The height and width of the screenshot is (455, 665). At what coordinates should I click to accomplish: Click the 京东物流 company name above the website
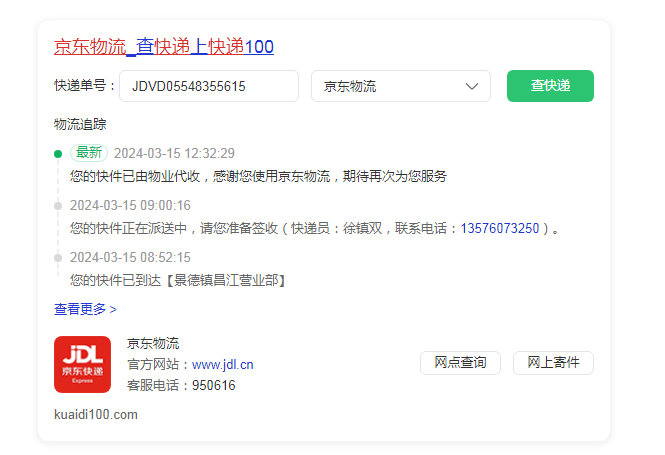[x=153, y=343]
